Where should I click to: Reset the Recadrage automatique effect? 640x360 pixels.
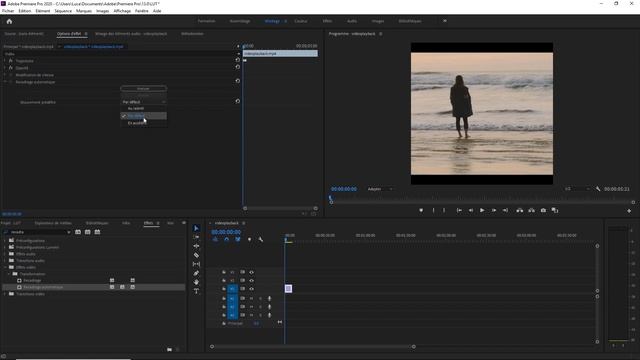(x=238, y=81)
